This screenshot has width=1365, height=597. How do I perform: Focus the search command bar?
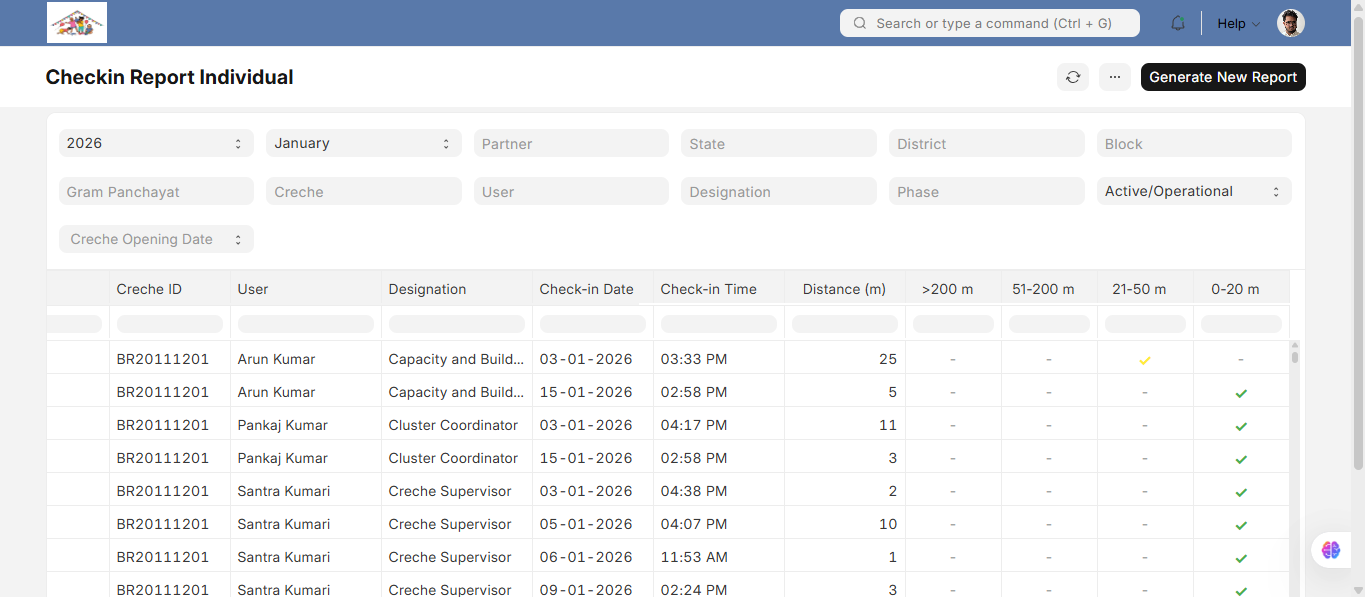990,23
